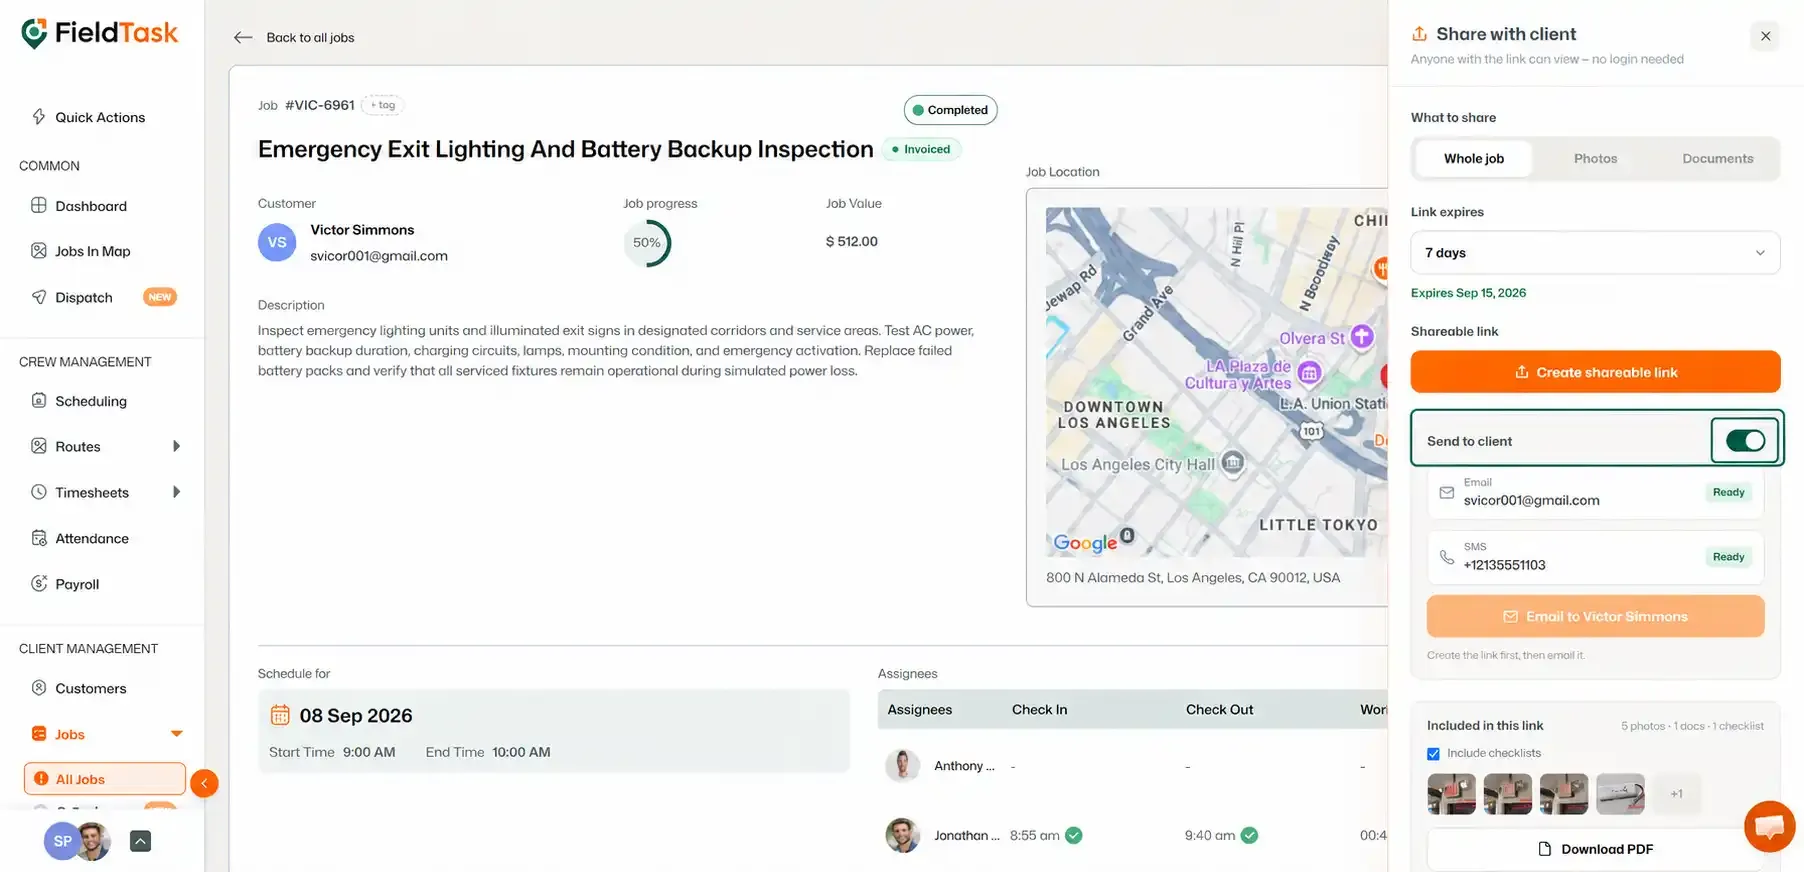Click the Los Angeles City Hall map marker

(x=1234, y=462)
